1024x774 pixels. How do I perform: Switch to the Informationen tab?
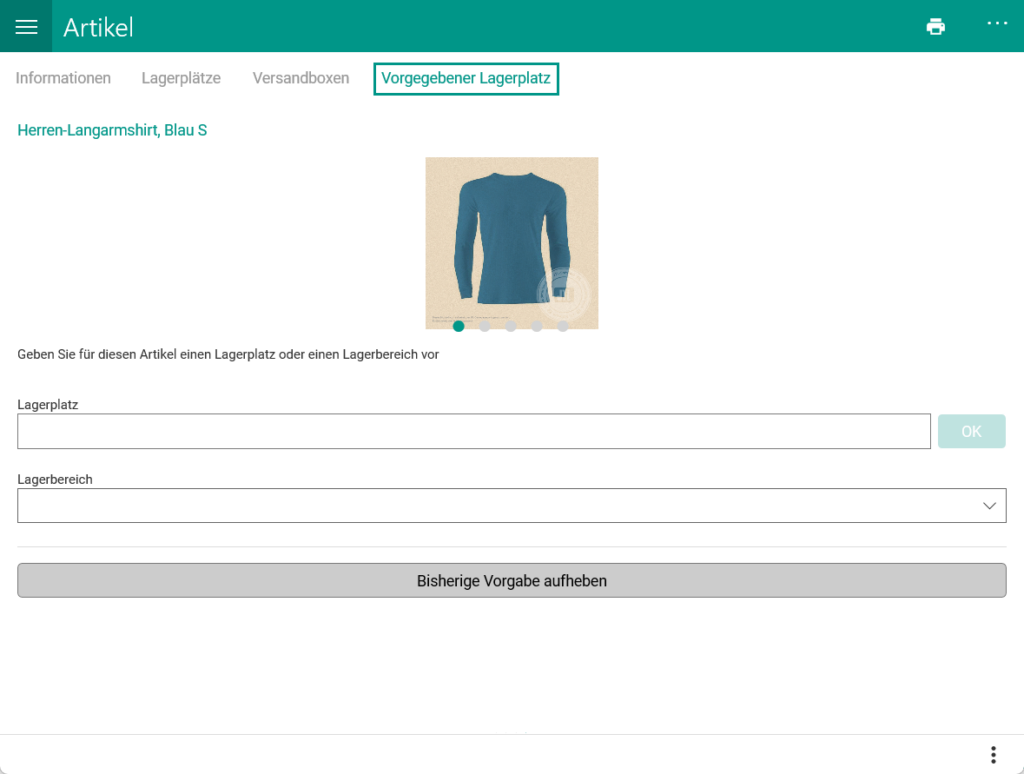click(x=63, y=78)
